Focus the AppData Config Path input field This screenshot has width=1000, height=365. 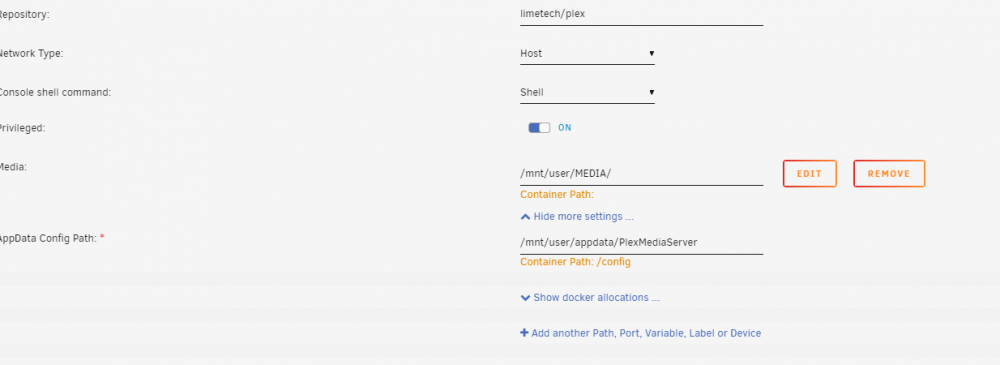[642, 242]
